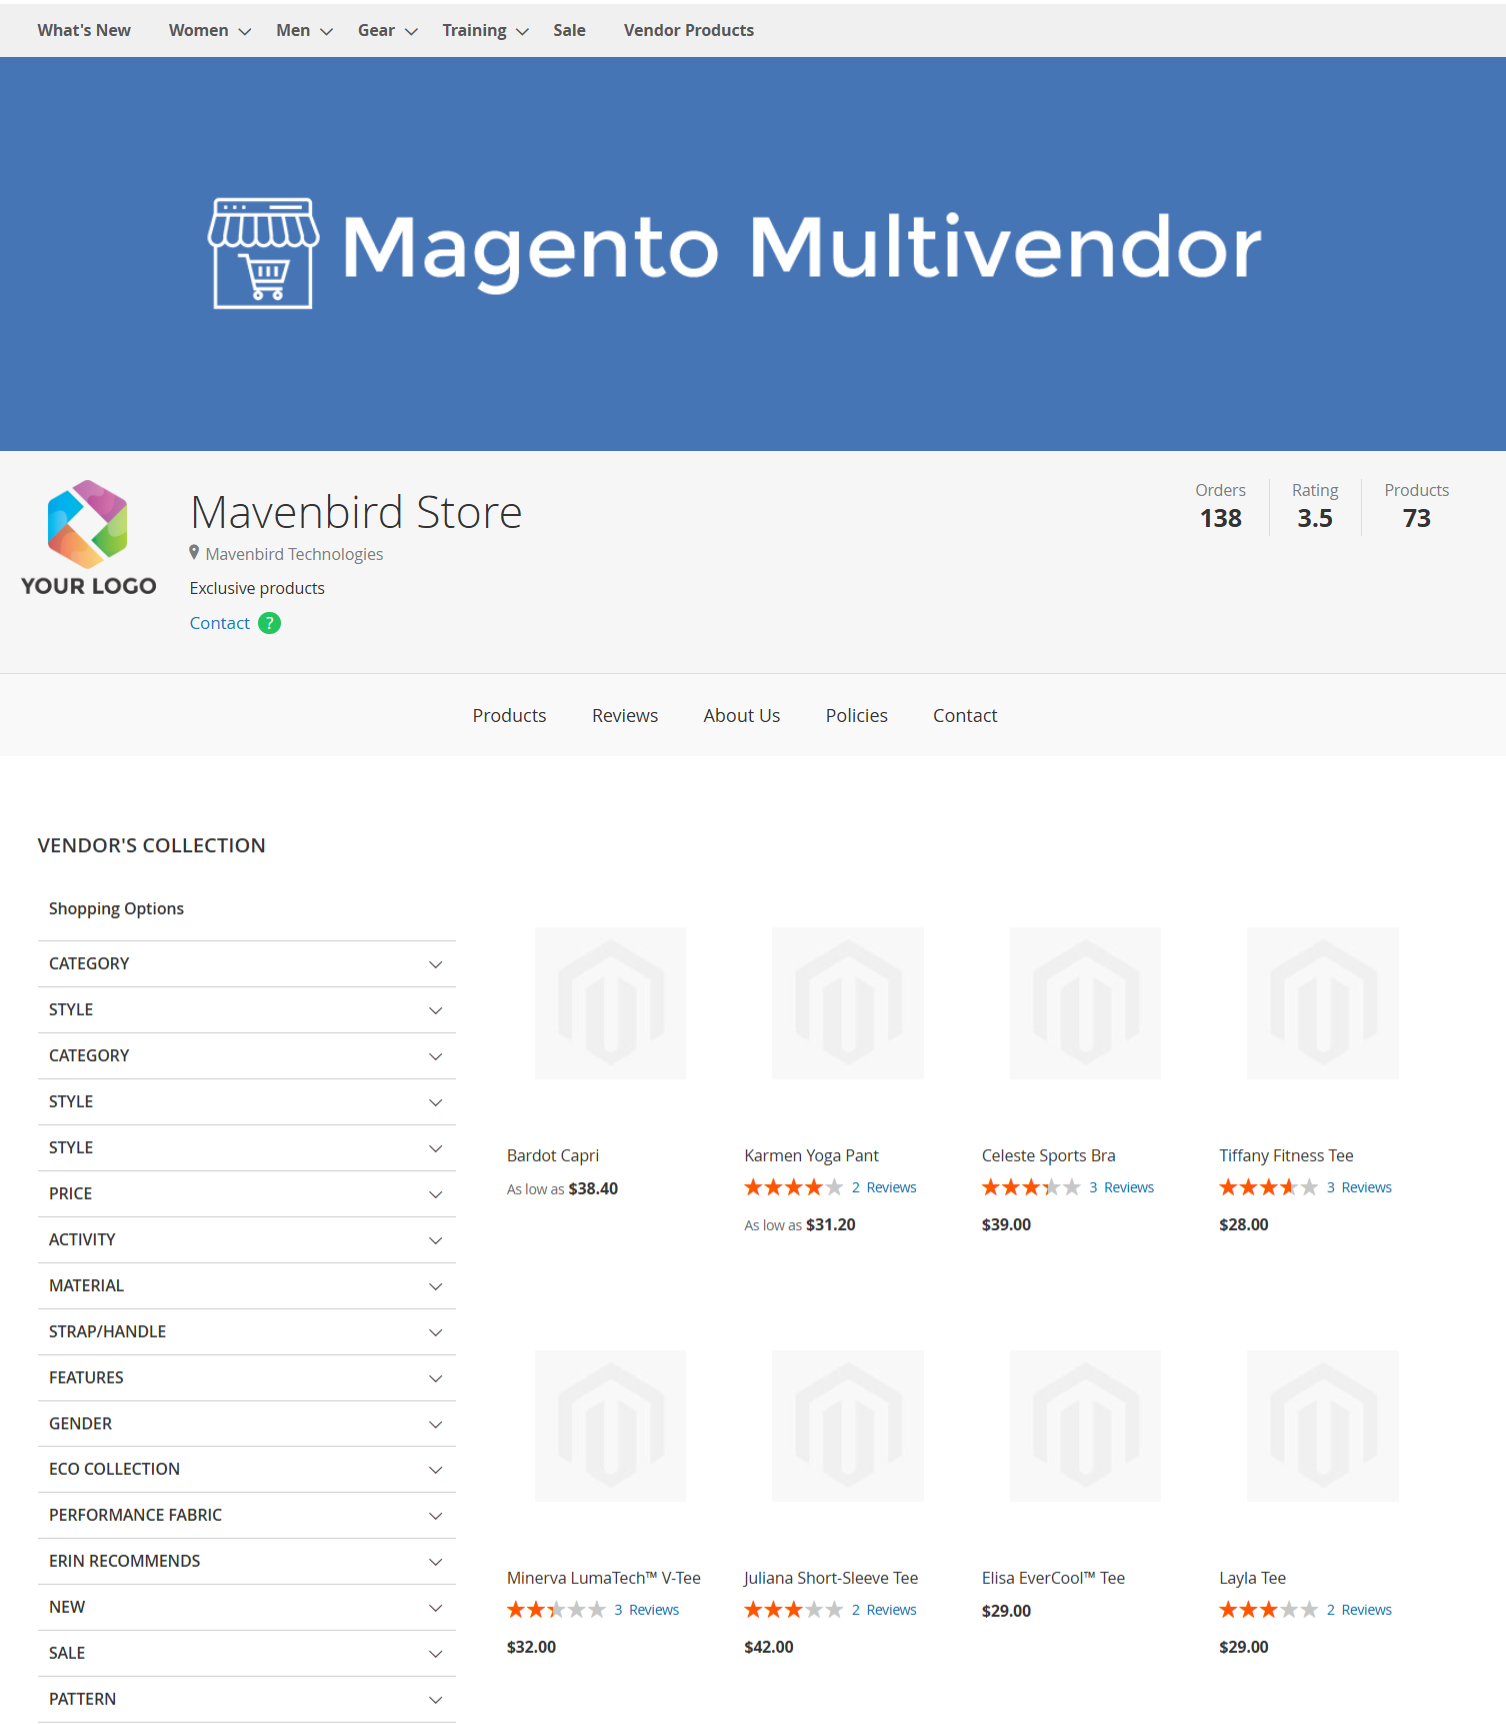Viewport: 1506px width, 1724px height.
Task: Click the Layla Tee star rating
Action: (1268, 1609)
